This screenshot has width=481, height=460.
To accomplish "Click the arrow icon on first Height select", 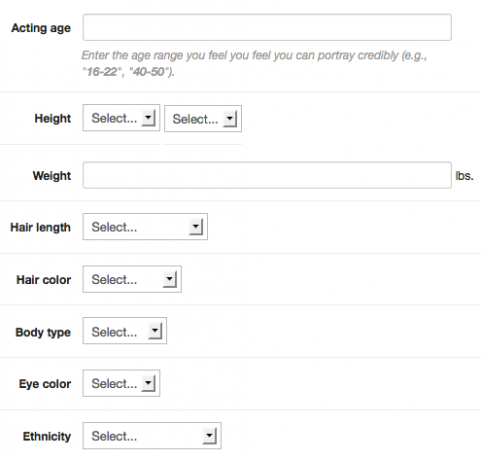I will coord(148,118).
